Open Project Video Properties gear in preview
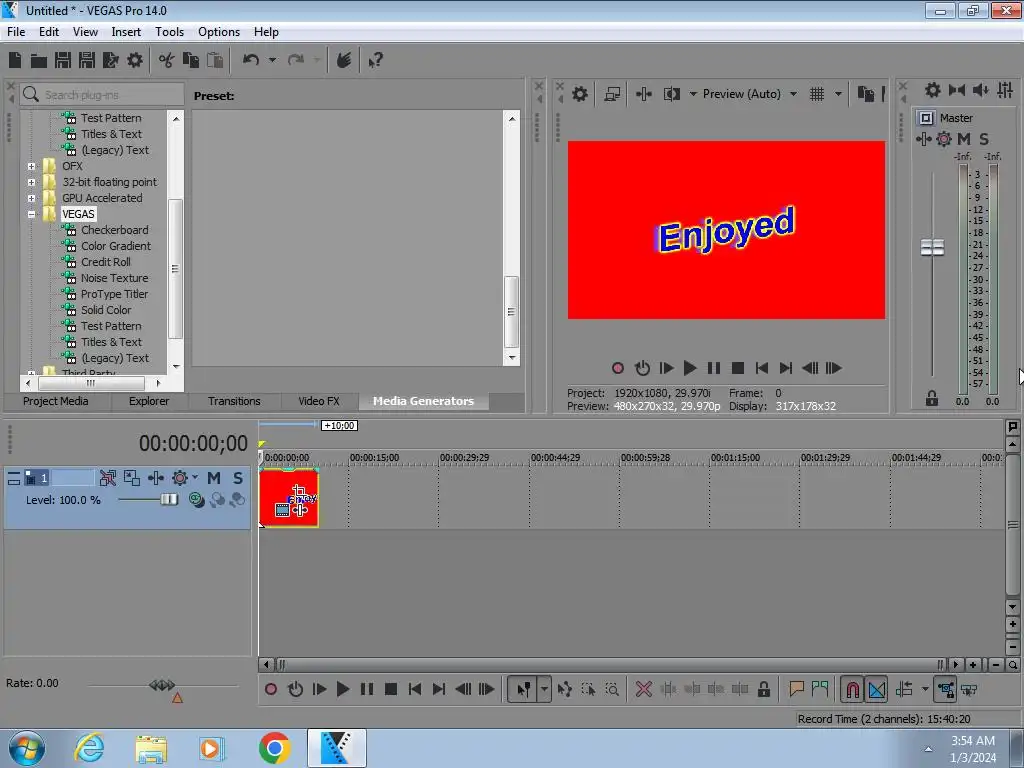This screenshot has height=768, width=1024. [580, 94]
